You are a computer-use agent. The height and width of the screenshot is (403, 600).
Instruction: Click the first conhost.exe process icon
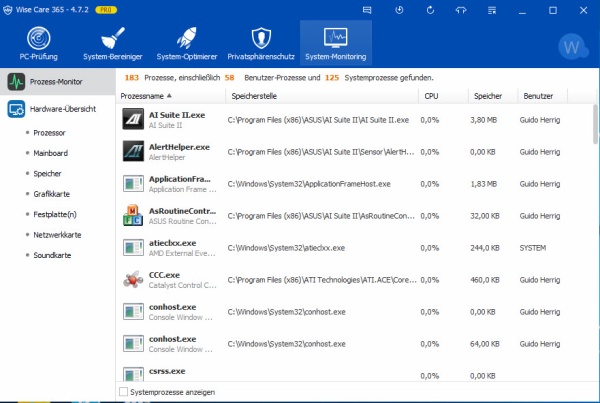(133, 311)
